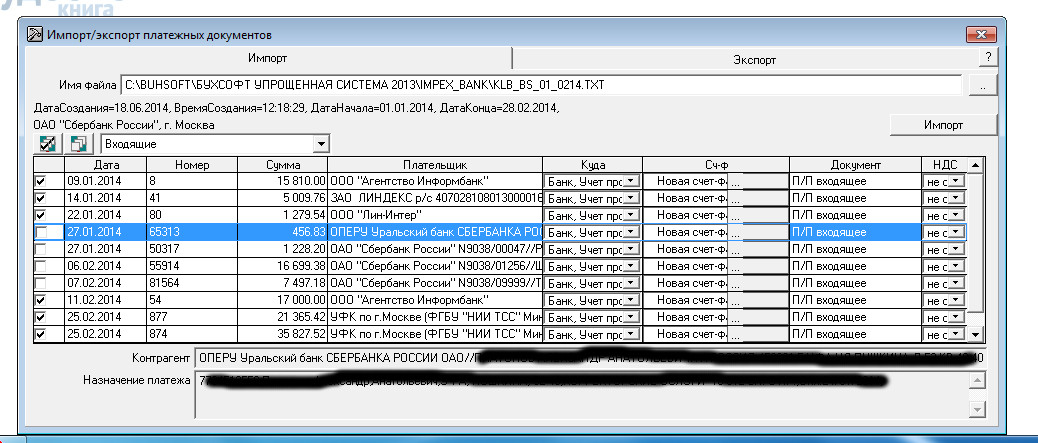The width and height of the screenshot is (1038, 443).
Task: Click the window title bar app icon
Action: coord(34,34)
